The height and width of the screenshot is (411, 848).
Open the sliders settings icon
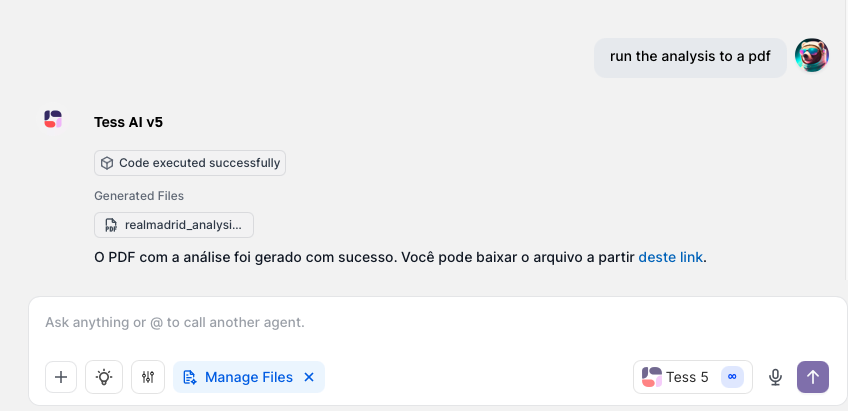[148, 377]
